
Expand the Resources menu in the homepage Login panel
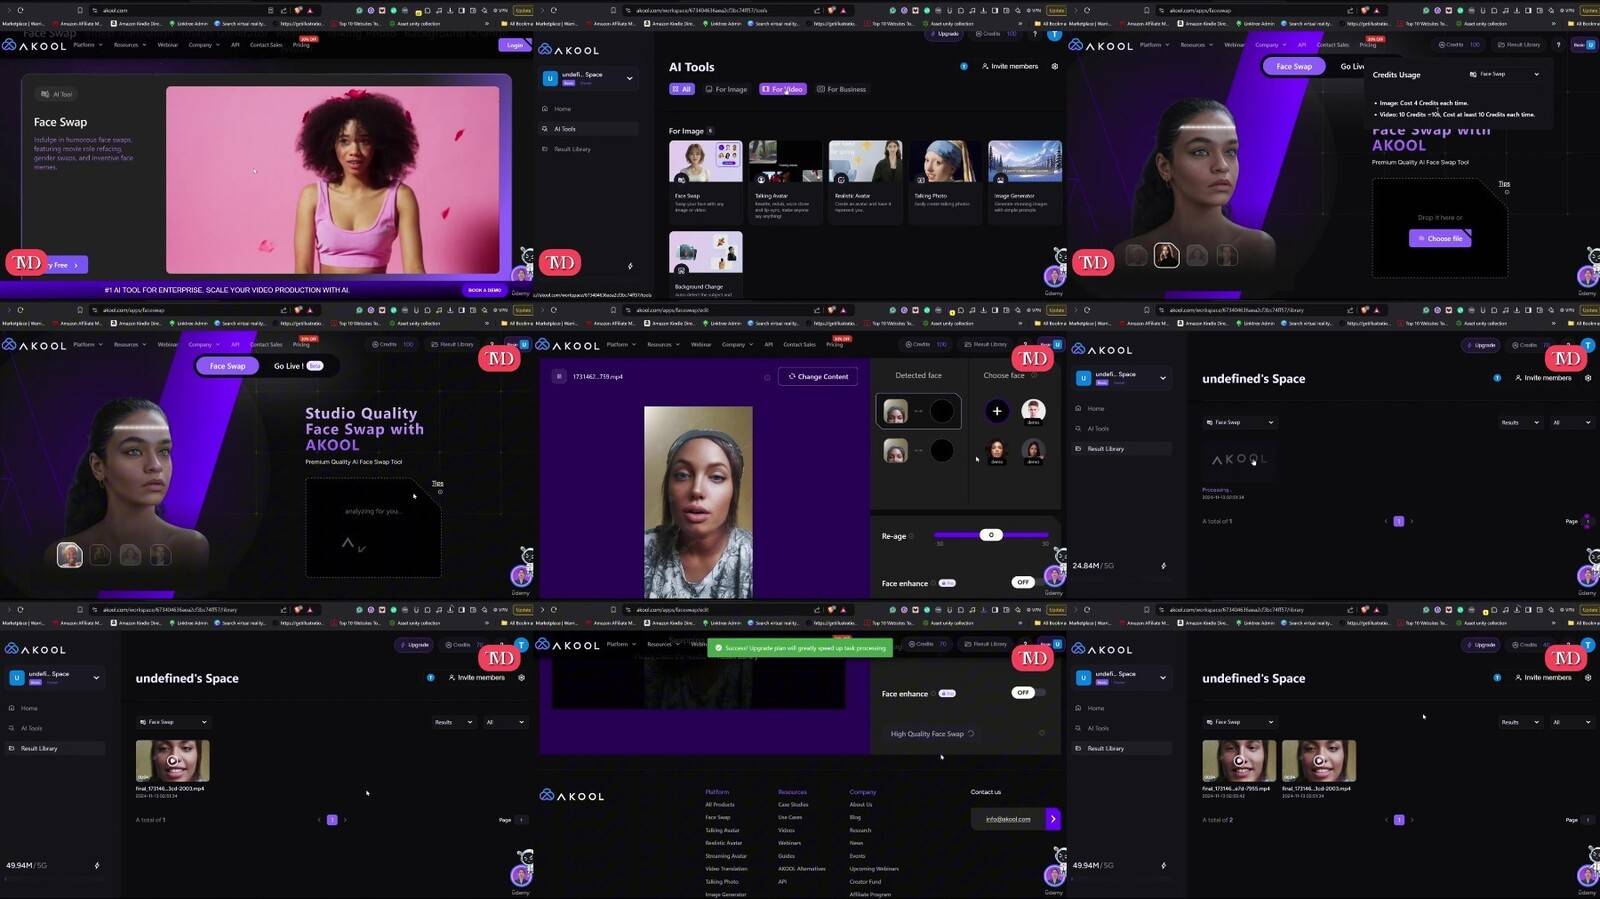point(130,45)
